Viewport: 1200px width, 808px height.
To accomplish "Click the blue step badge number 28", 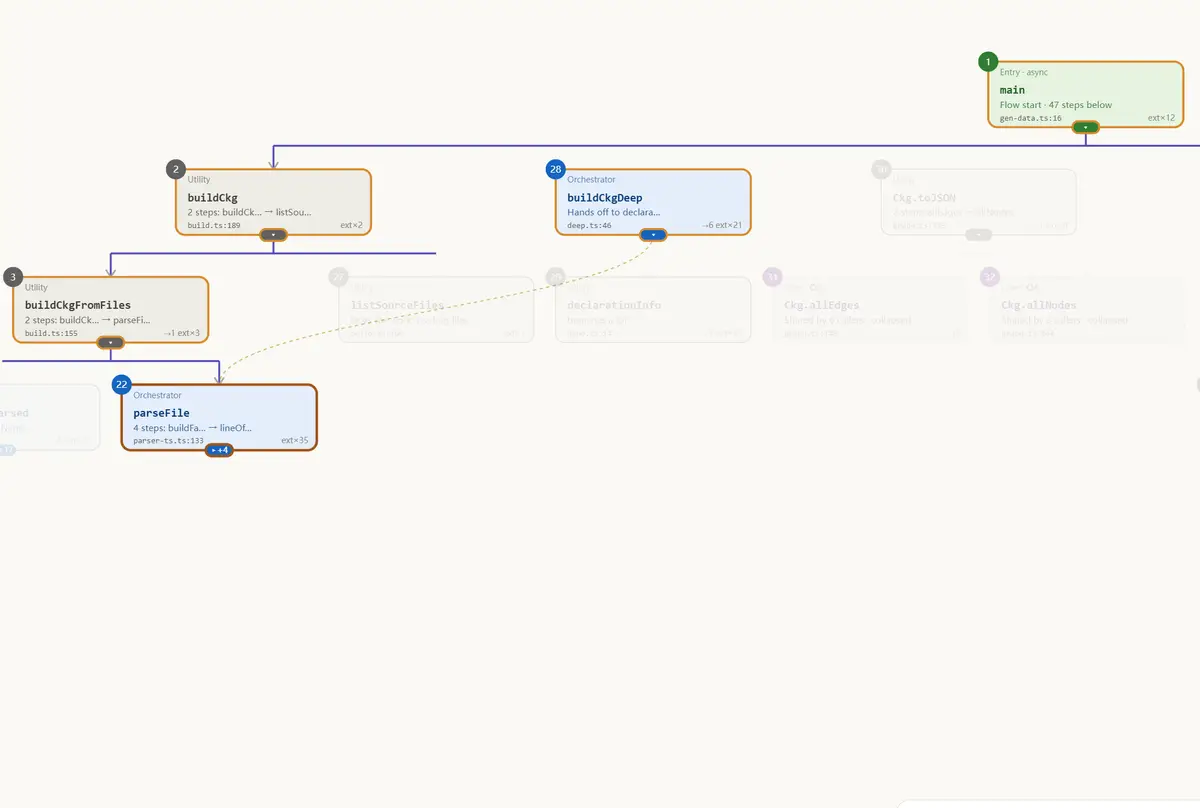I will 556,169.
